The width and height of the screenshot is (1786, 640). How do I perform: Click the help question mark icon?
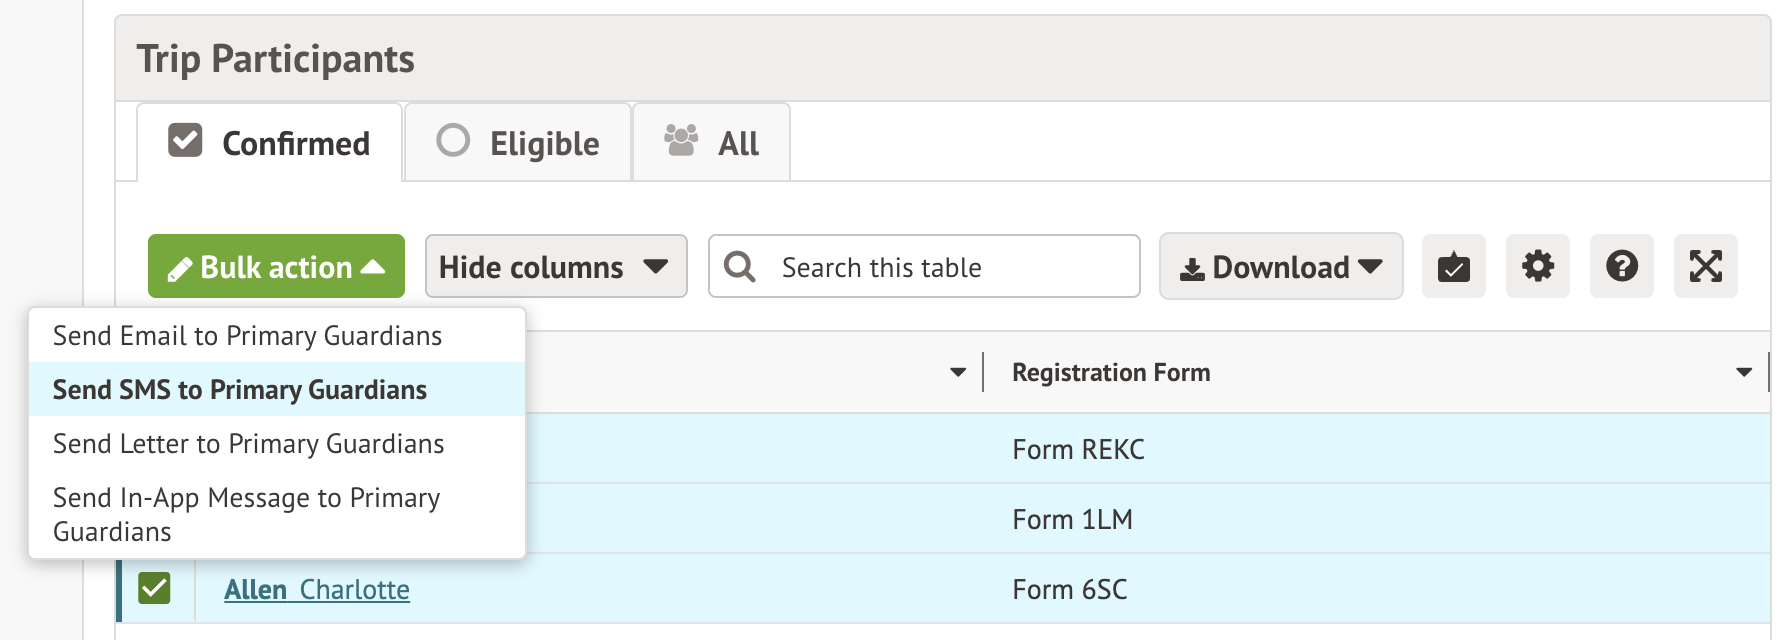[1621, 267]
